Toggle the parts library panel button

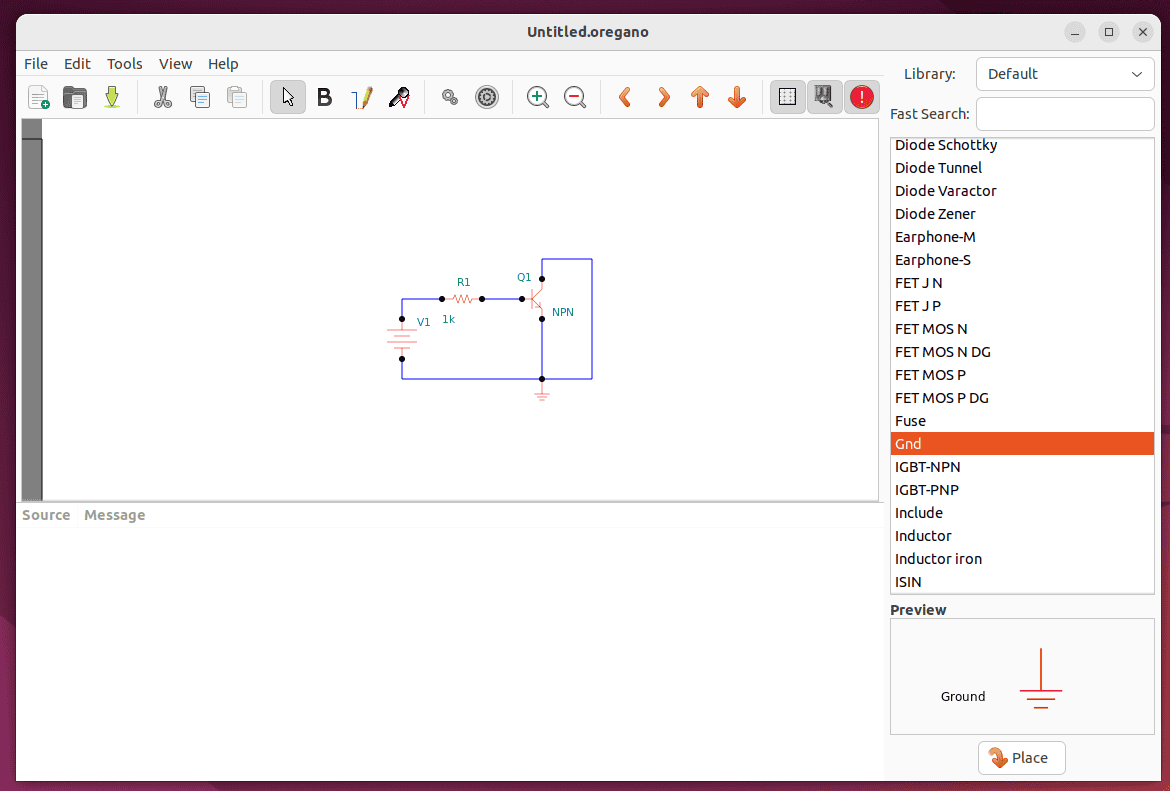(x=825, y=97)
